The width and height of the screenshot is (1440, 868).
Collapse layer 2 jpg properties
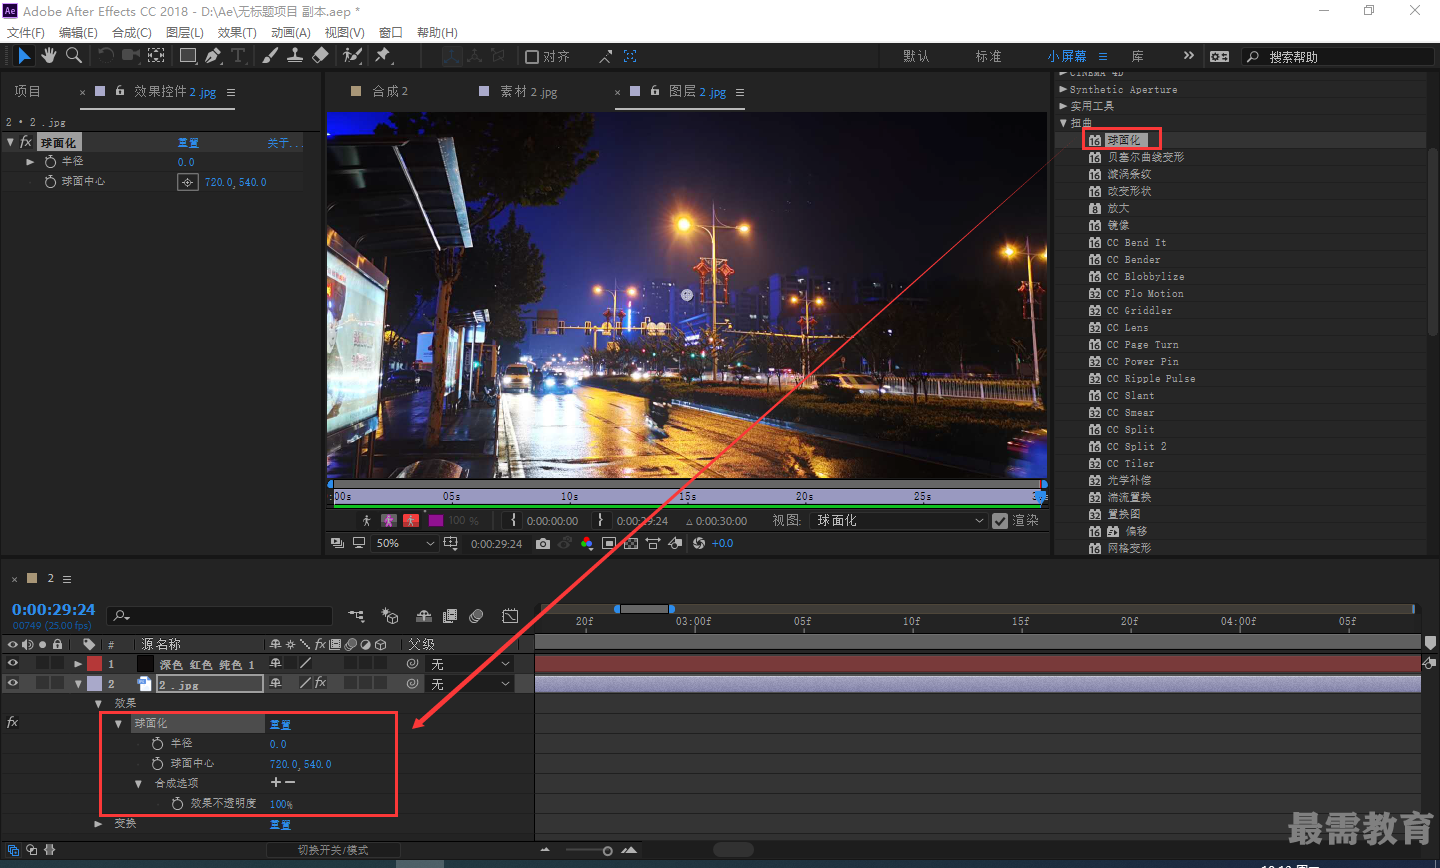pyautogui.click(x=78, y=684)
